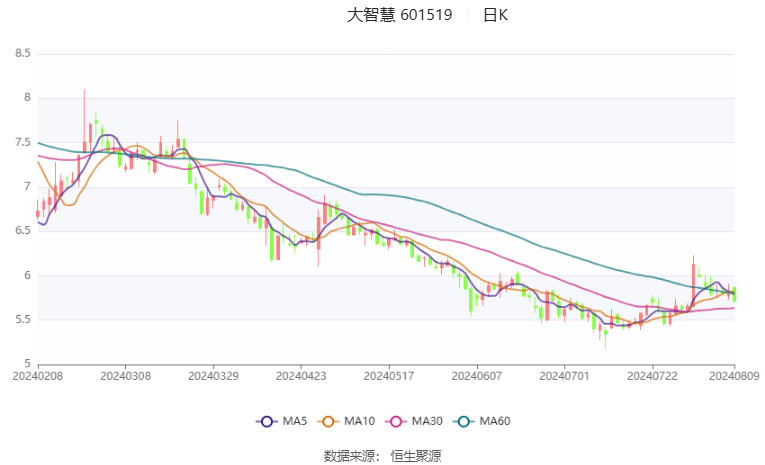Click the lowest candlestick near 5.2 in July
This screenshot has height=465, width=765.
click(x=605, y=336)
